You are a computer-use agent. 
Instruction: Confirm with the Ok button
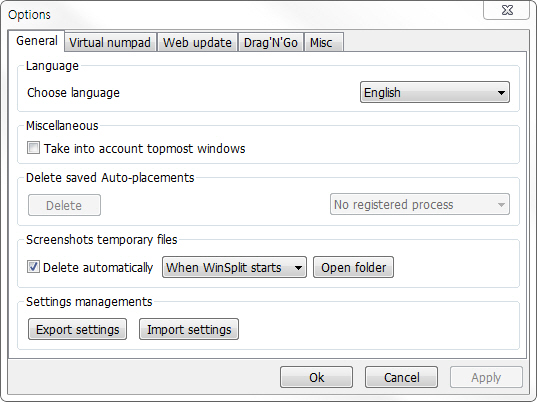[x=316, y=377]
